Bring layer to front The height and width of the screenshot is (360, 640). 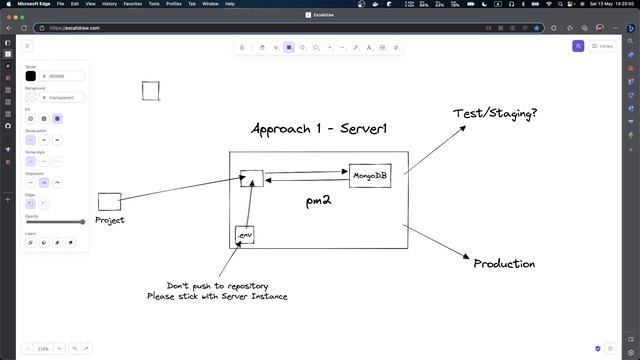(x=71, y=243)
